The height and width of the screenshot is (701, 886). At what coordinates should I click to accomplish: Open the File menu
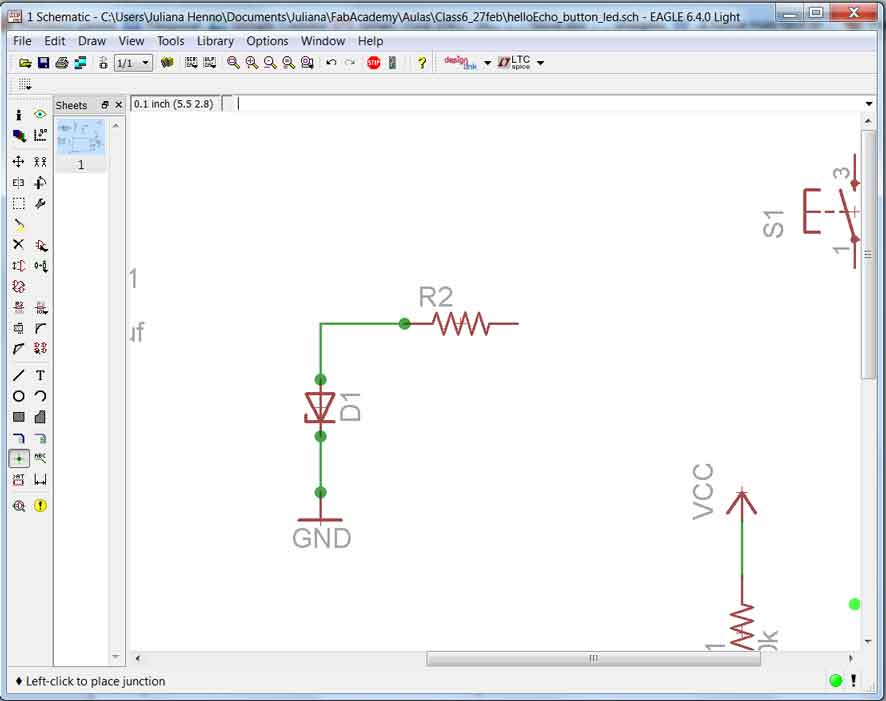[22, 41]
